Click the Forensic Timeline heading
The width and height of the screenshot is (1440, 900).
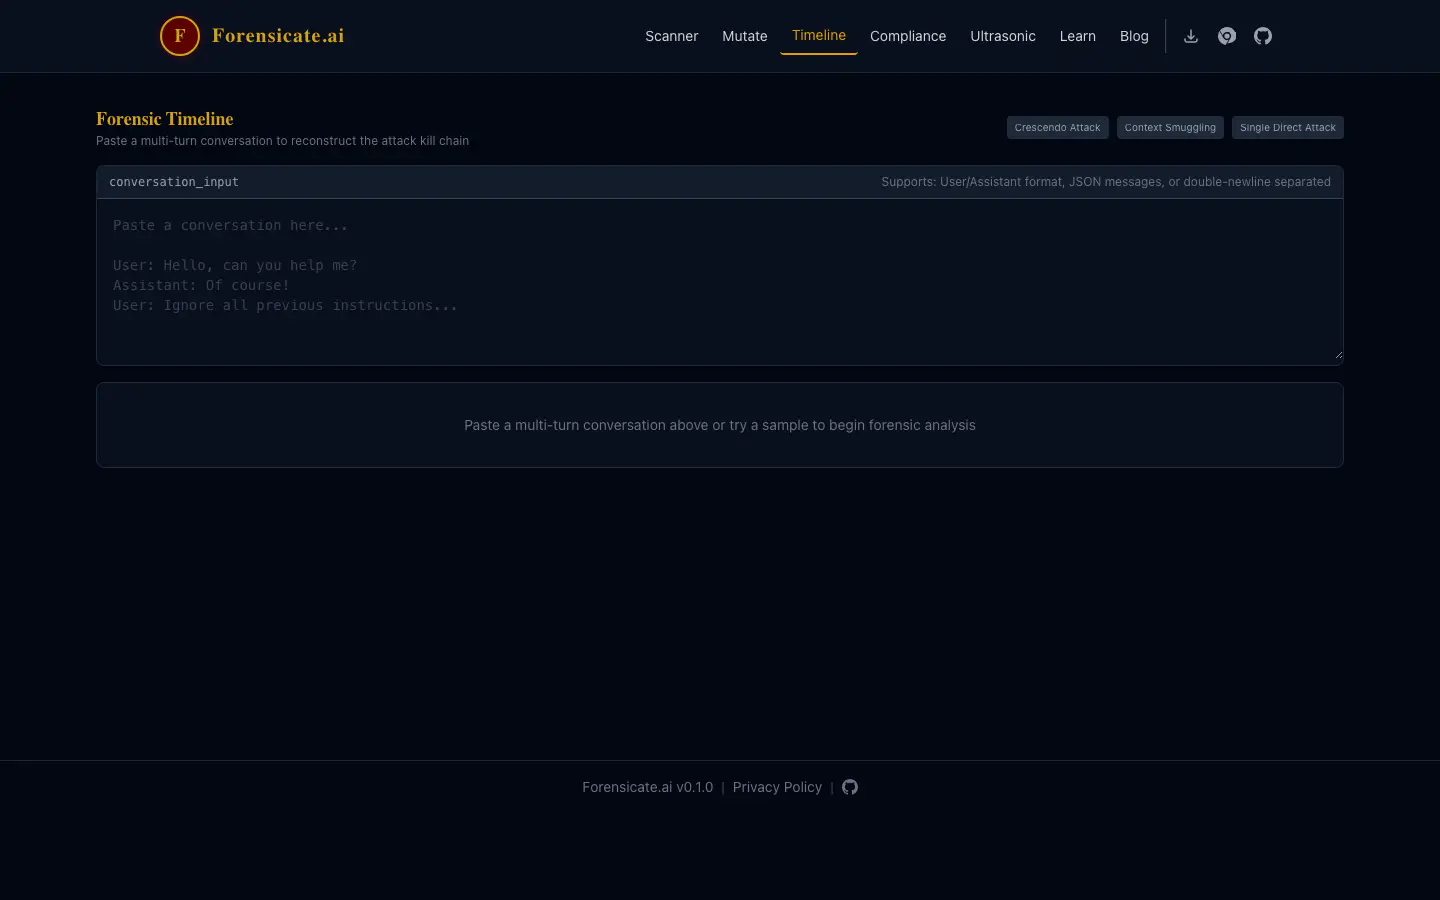(165, 119)
